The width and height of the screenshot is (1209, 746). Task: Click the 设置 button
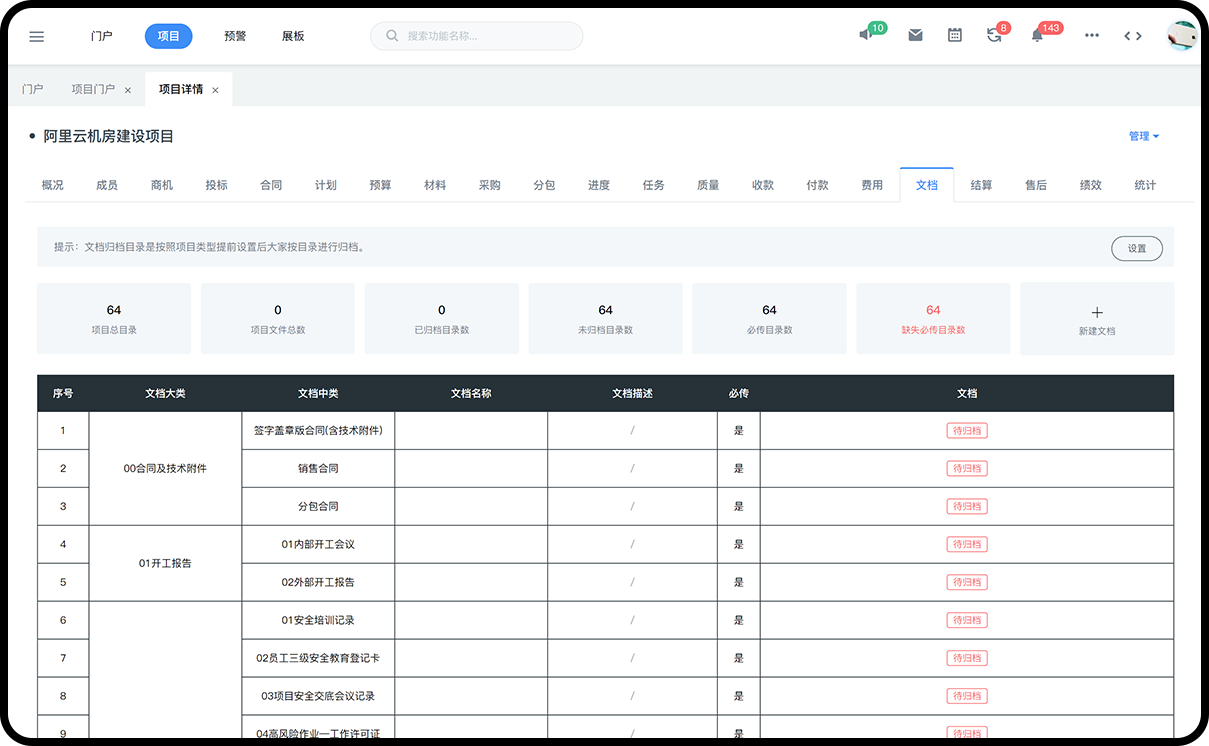click(1136, 248)
